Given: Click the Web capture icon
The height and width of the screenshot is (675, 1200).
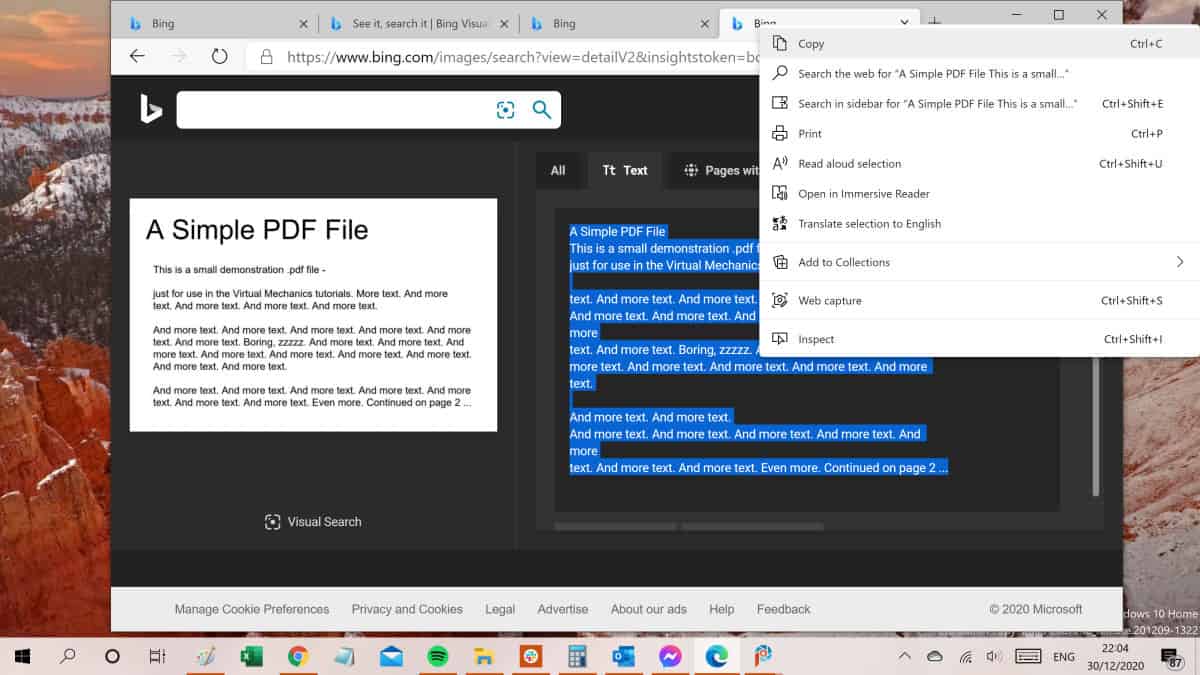Looking at the screenshot, I should [780, 300].
